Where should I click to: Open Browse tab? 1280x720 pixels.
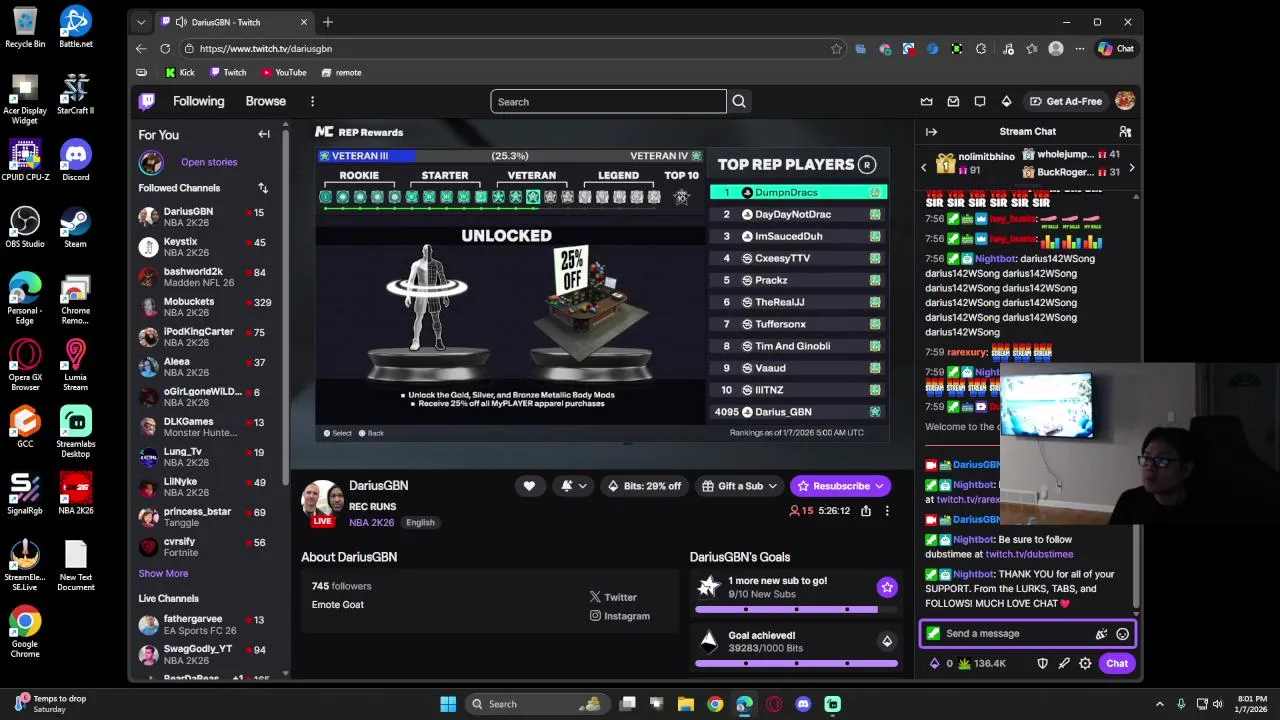click(266, 101)
